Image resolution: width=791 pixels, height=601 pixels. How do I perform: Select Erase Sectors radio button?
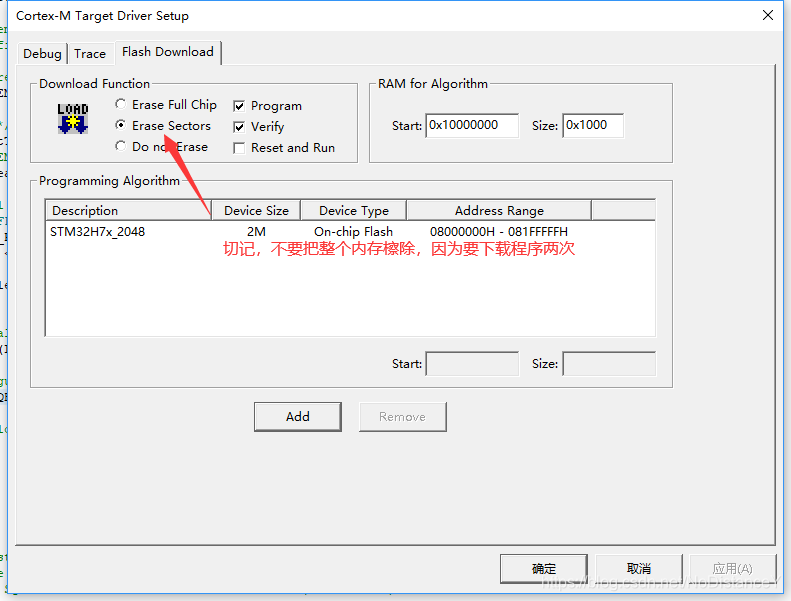(x=121, y=126)
